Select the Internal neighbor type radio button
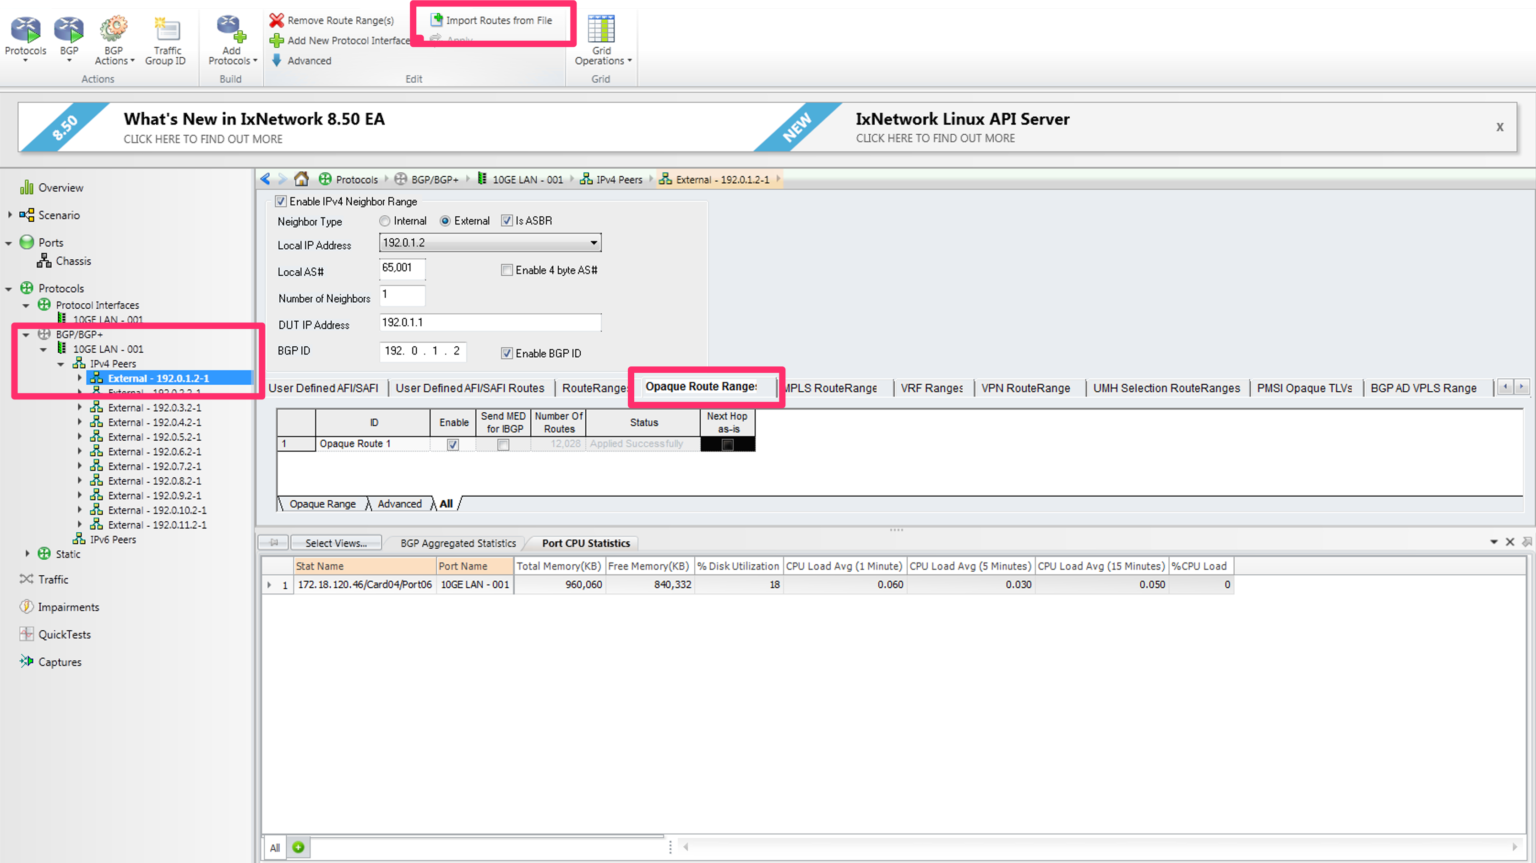Viewport: 1536px width, 863px height. [x=384, y=221]
